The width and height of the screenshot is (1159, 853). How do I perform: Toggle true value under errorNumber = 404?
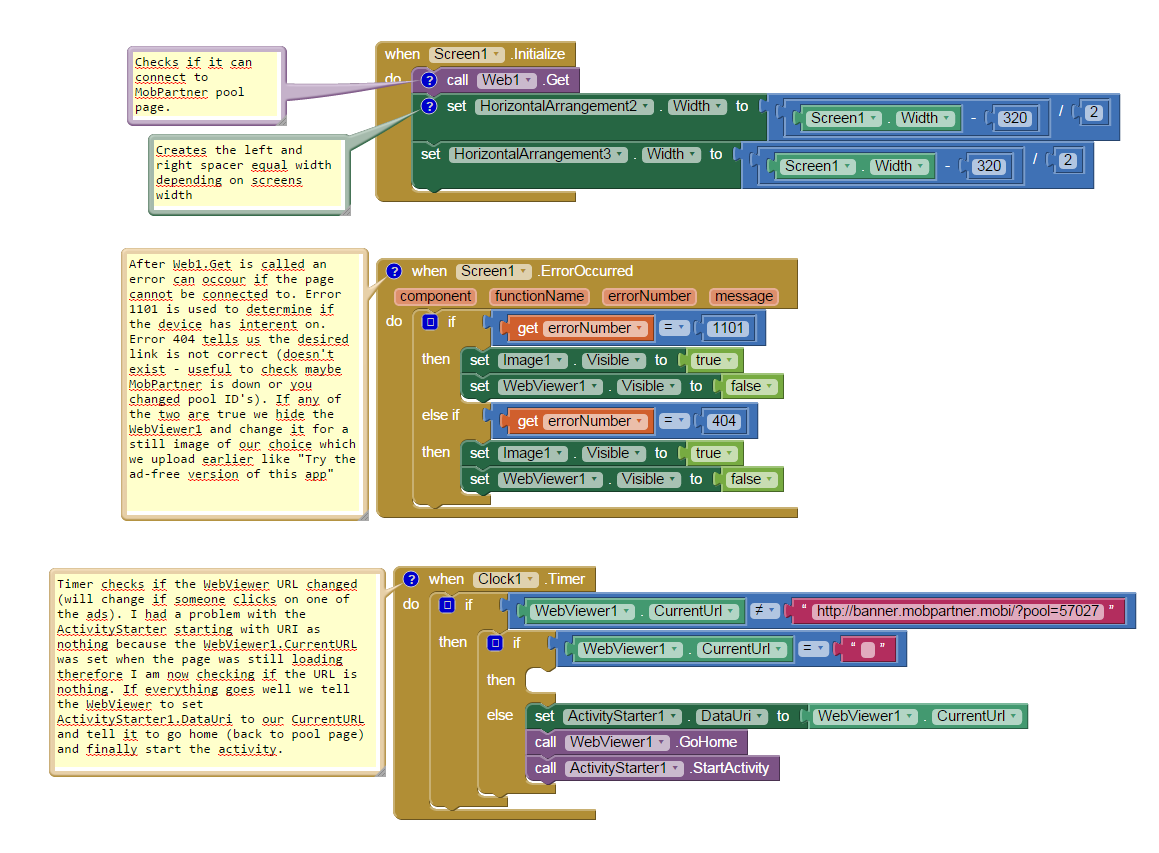click(714, 454)
